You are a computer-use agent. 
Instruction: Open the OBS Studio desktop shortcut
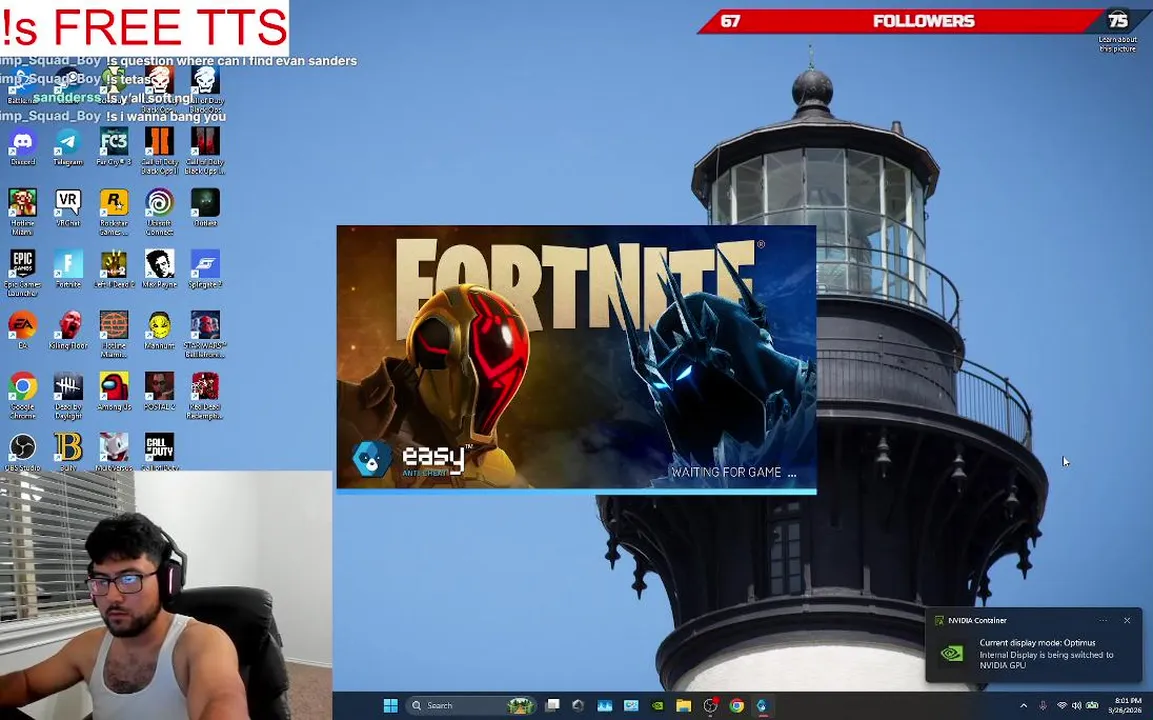[23, 452]
